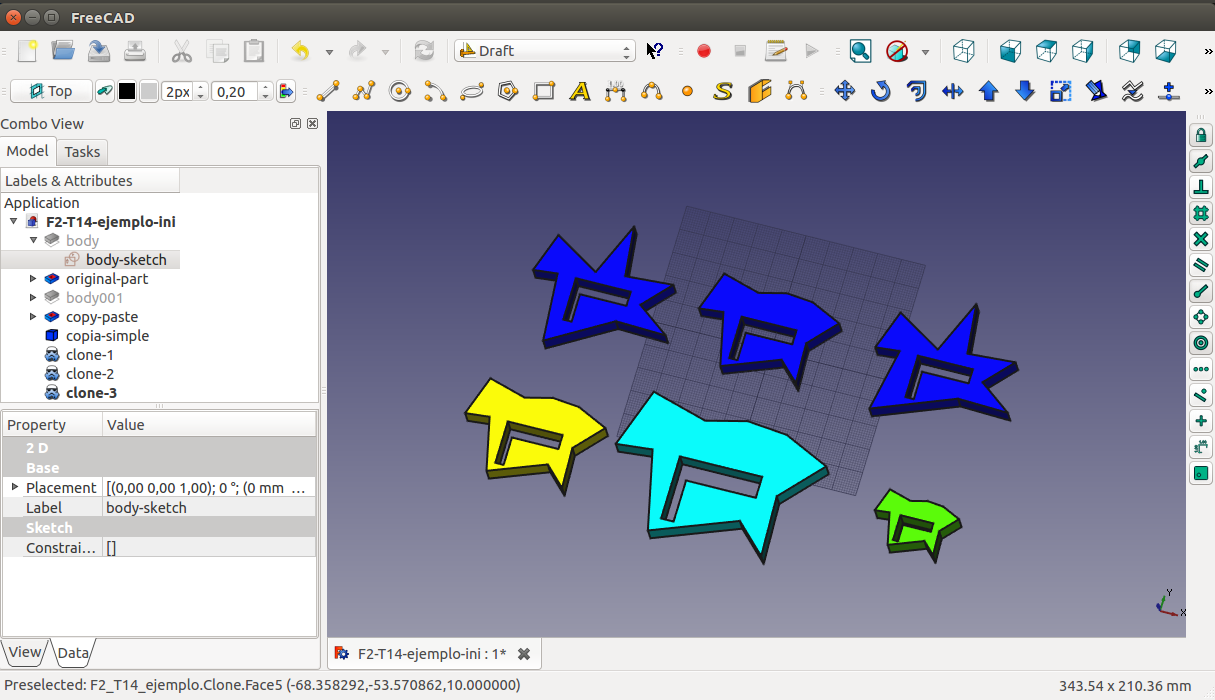The image size is (1215, 700).
Task: Activate the Move tool with four arrows
Action: click(x=844, y=92)
